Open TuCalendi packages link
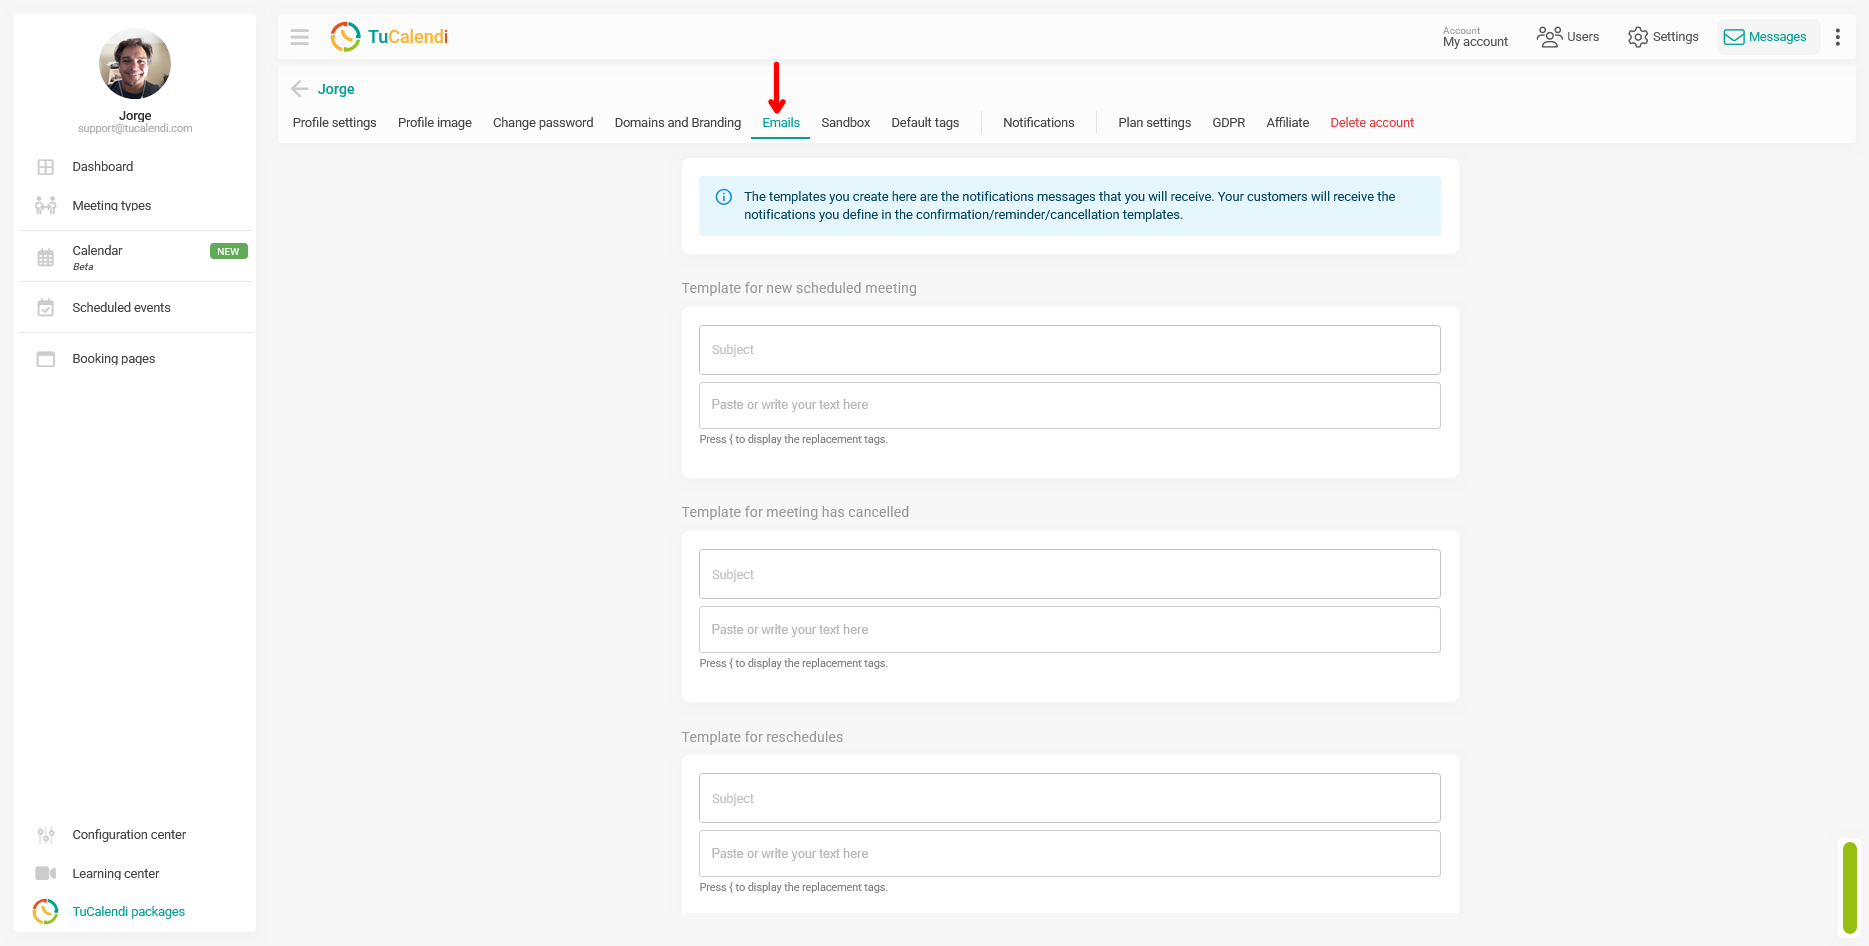Image resolution: width=1869 pixels, height=946 pixels. coord(129,912)
